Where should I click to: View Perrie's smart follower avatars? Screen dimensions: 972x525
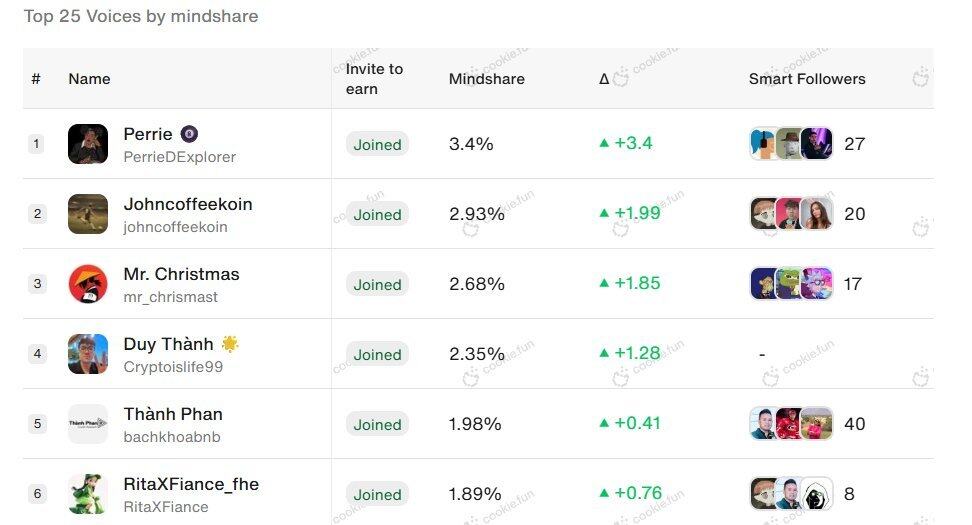791,144
